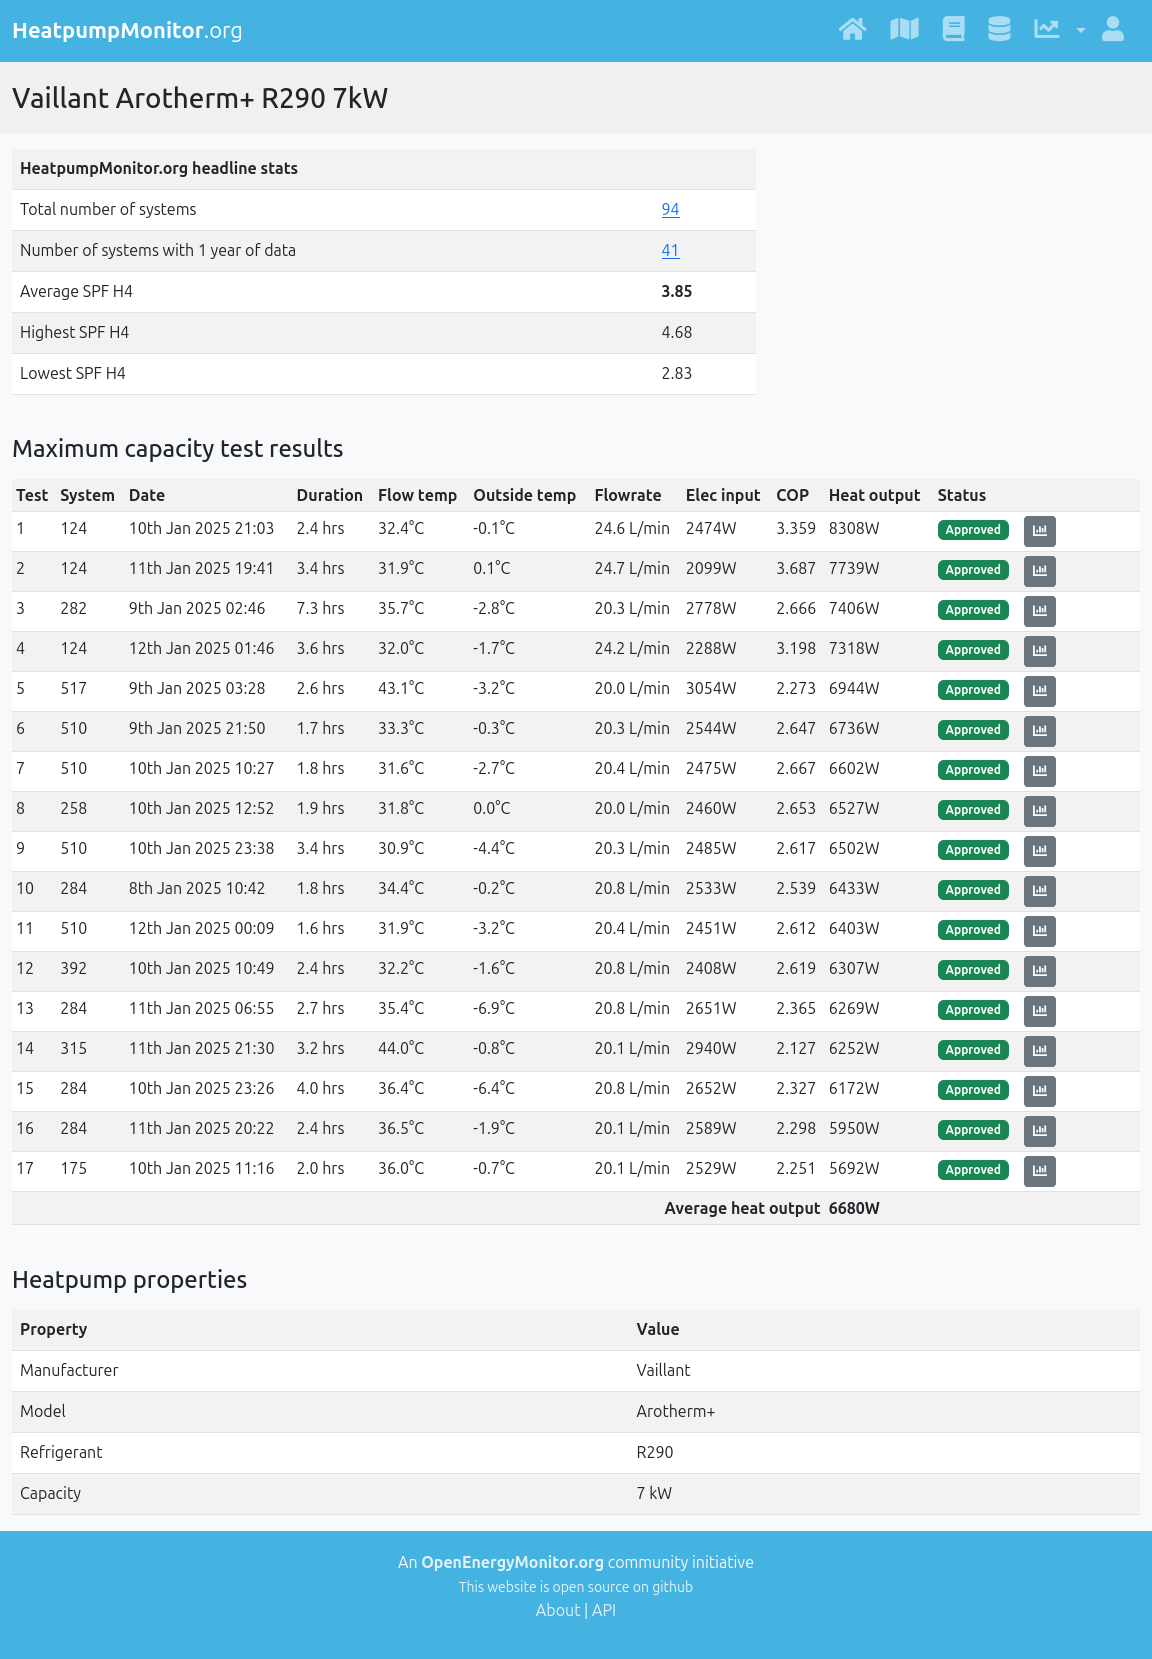Screen dimensions: 1152x1659
Task: Click the HeatpumpMonitor.org site logo
Action: click(127, 31)
